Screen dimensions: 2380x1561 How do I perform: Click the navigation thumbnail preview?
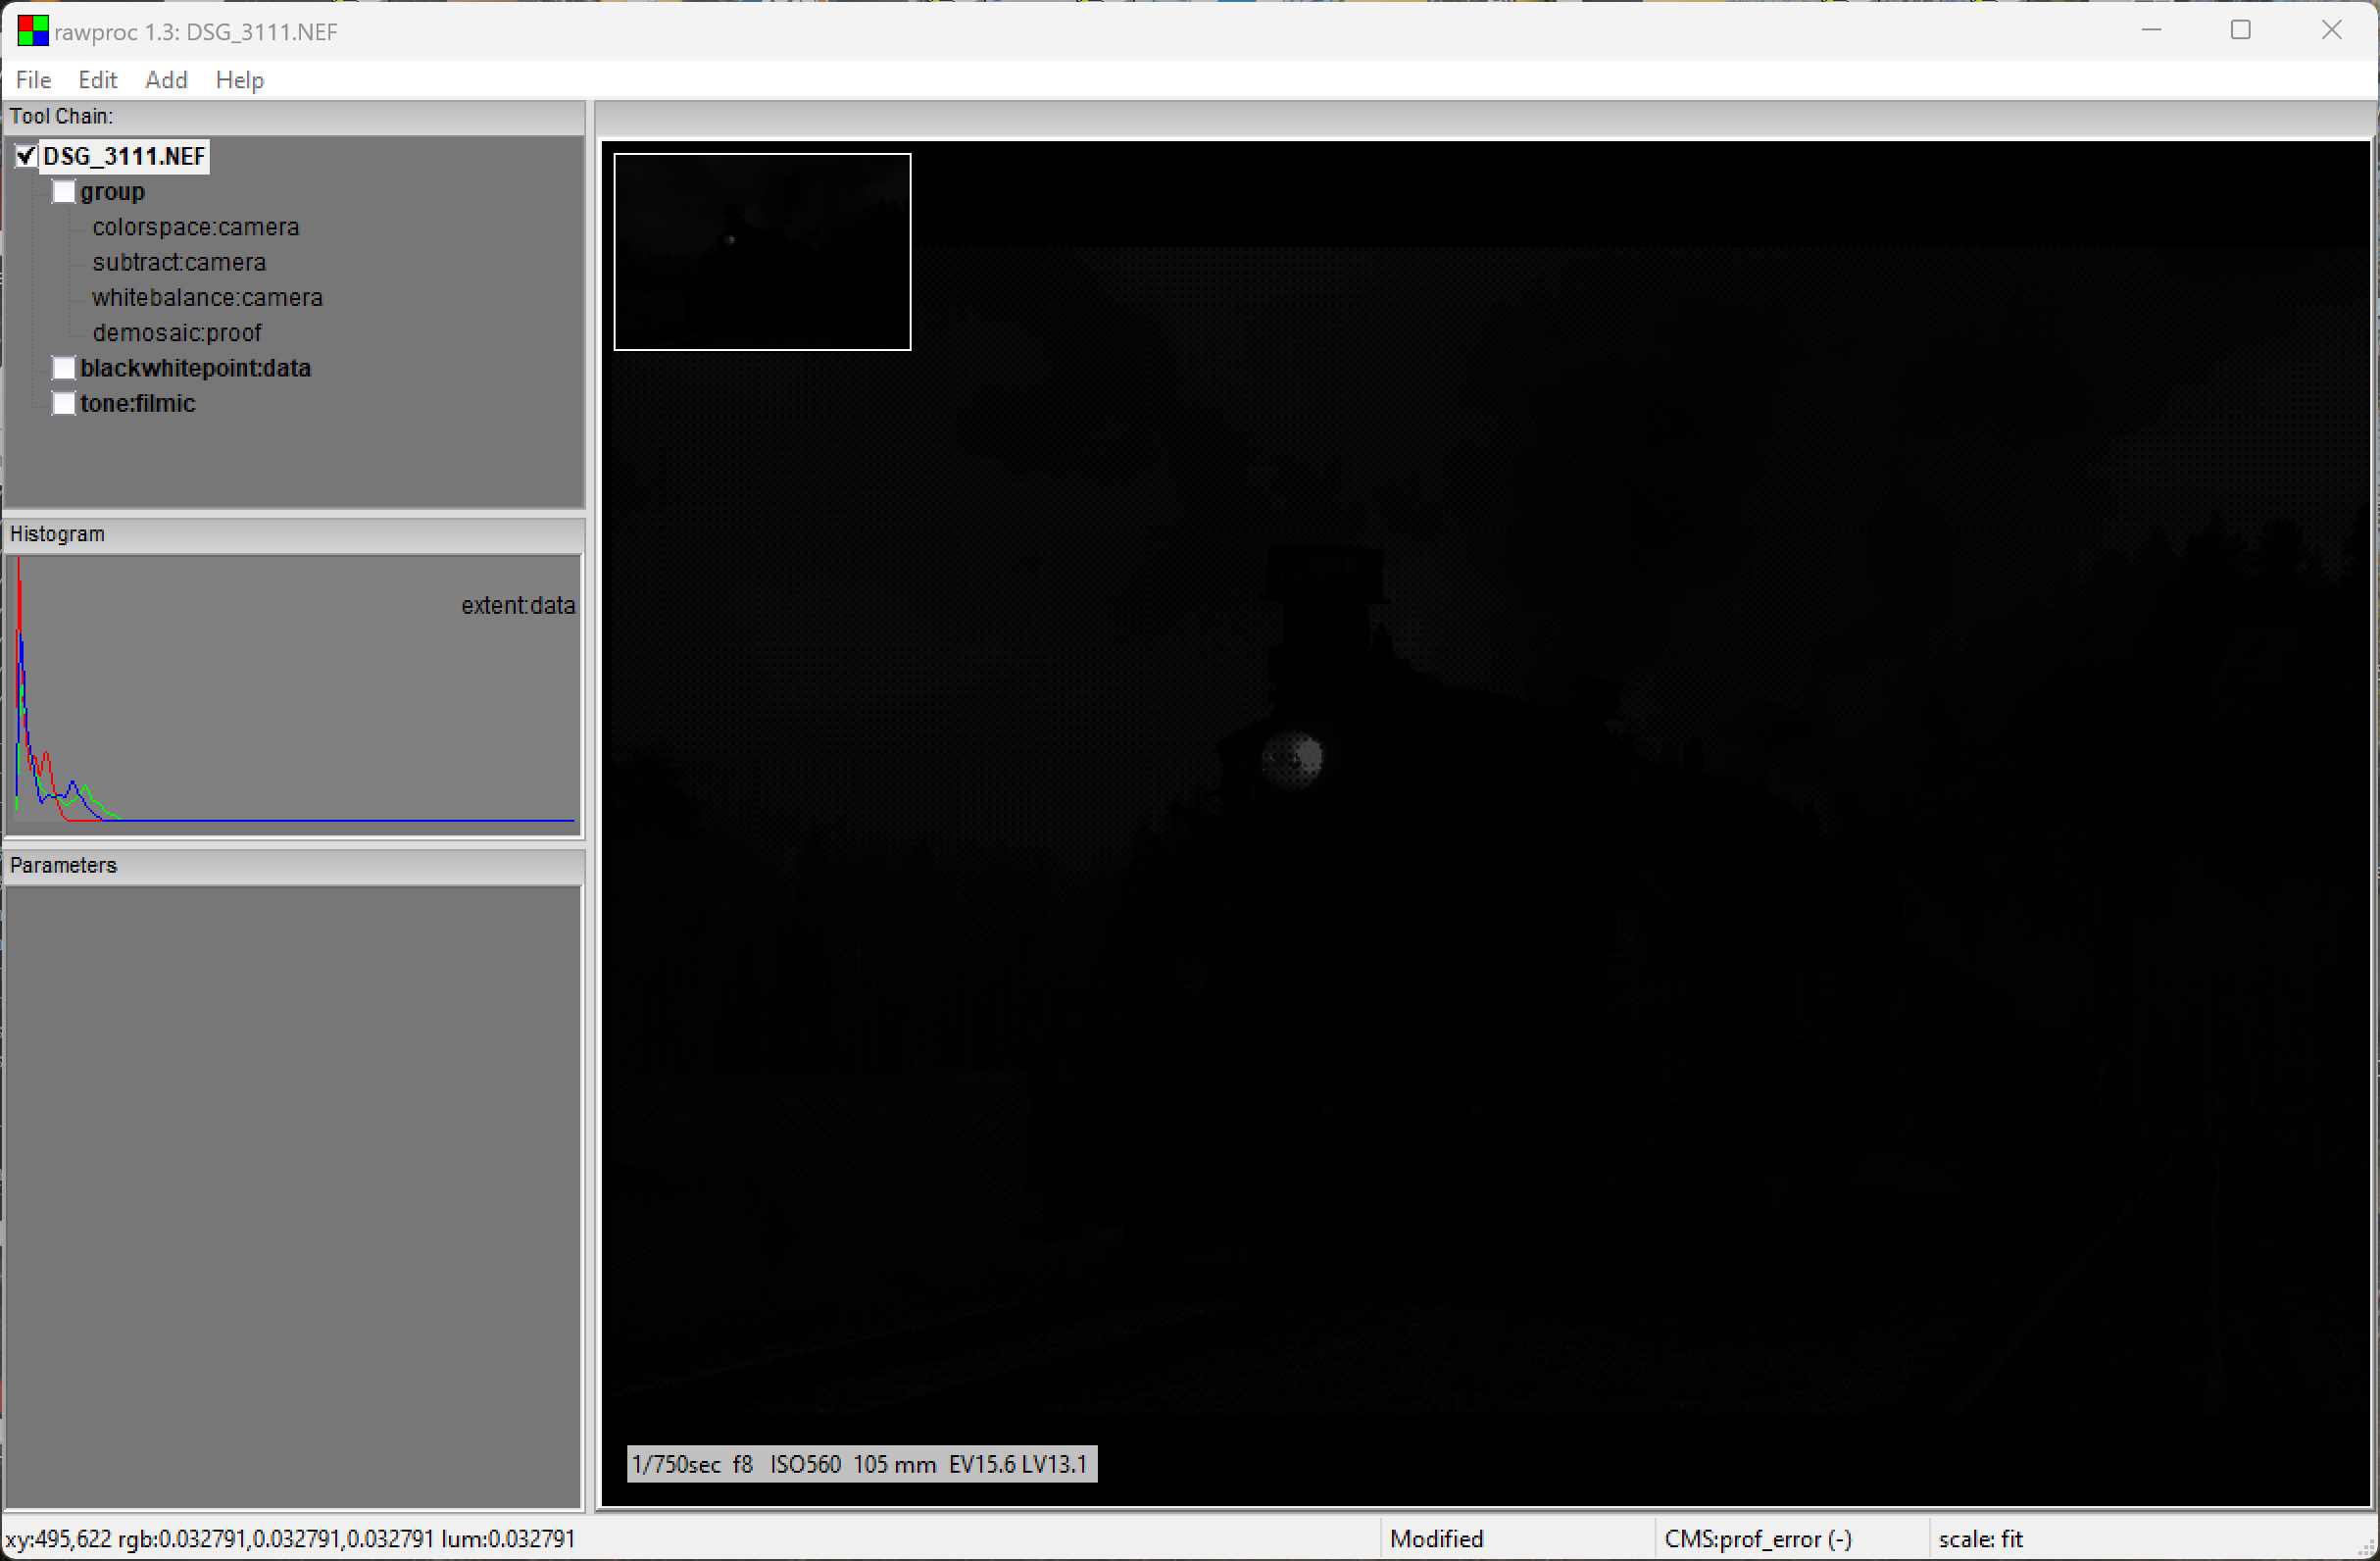(762, 252)
